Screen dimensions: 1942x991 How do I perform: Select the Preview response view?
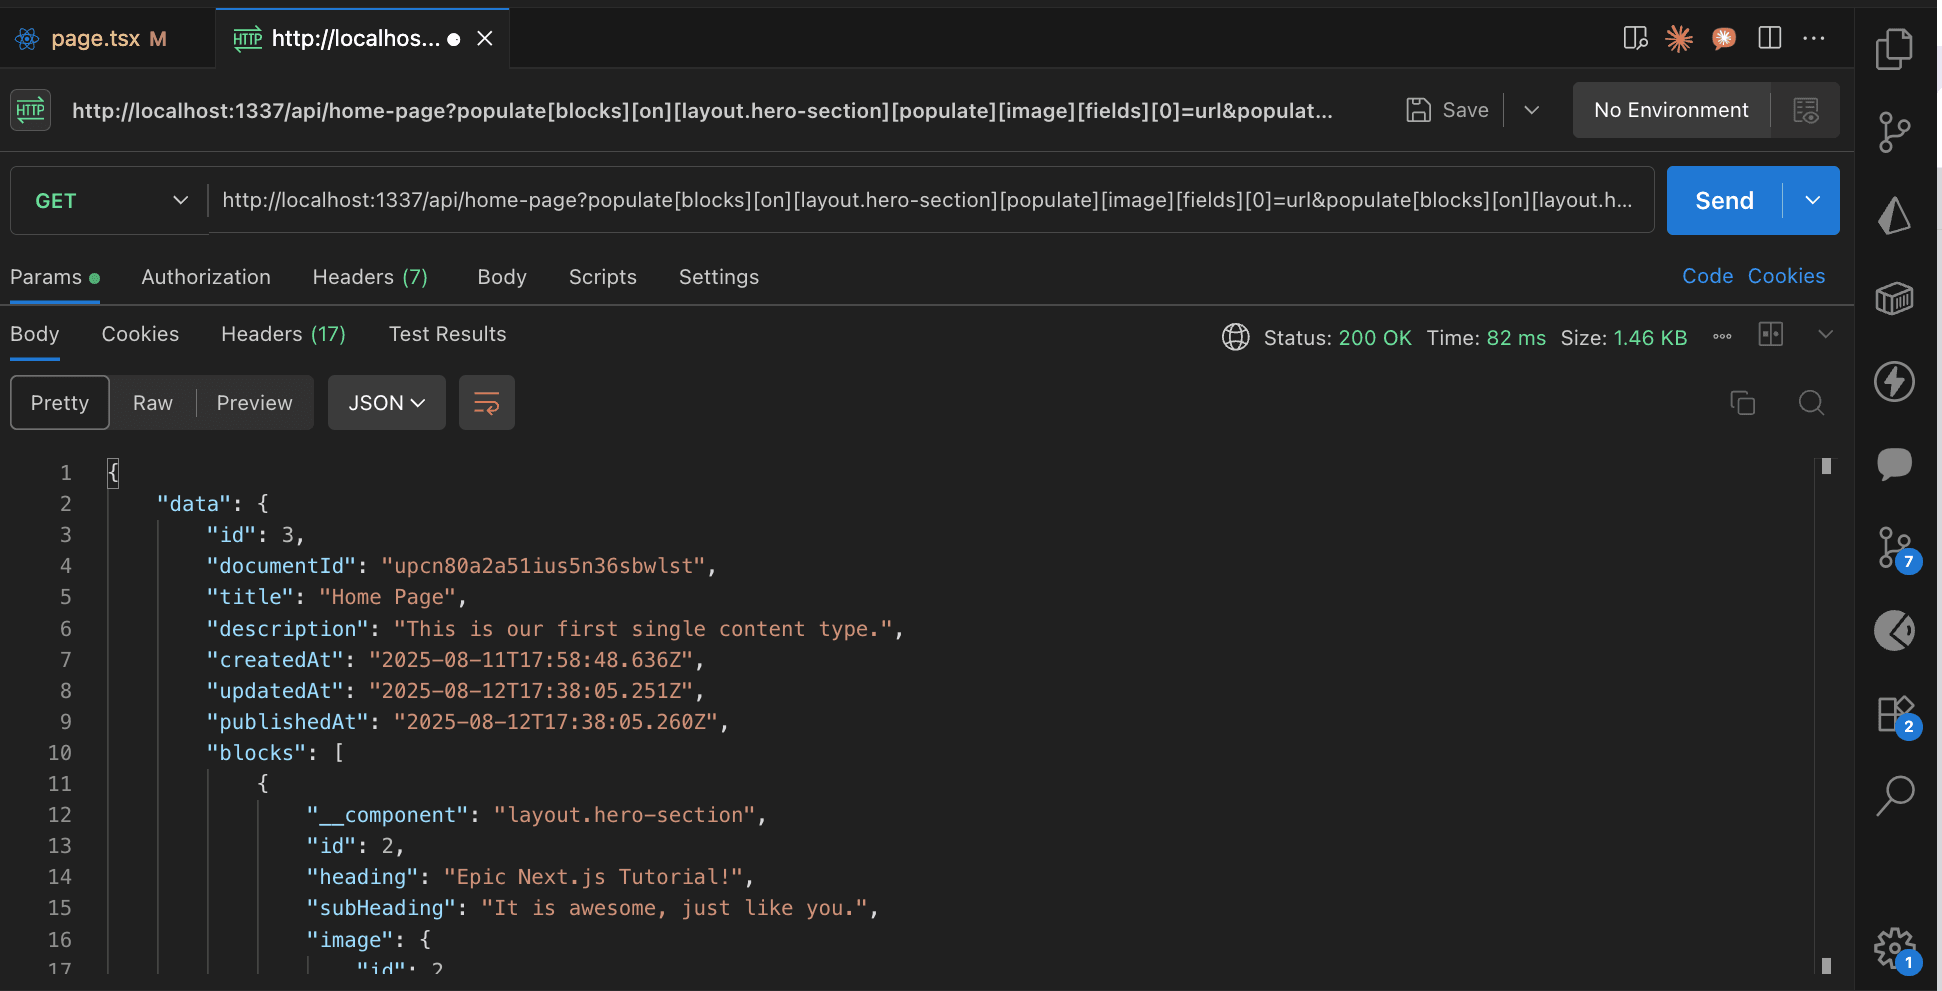click(255, 403)
